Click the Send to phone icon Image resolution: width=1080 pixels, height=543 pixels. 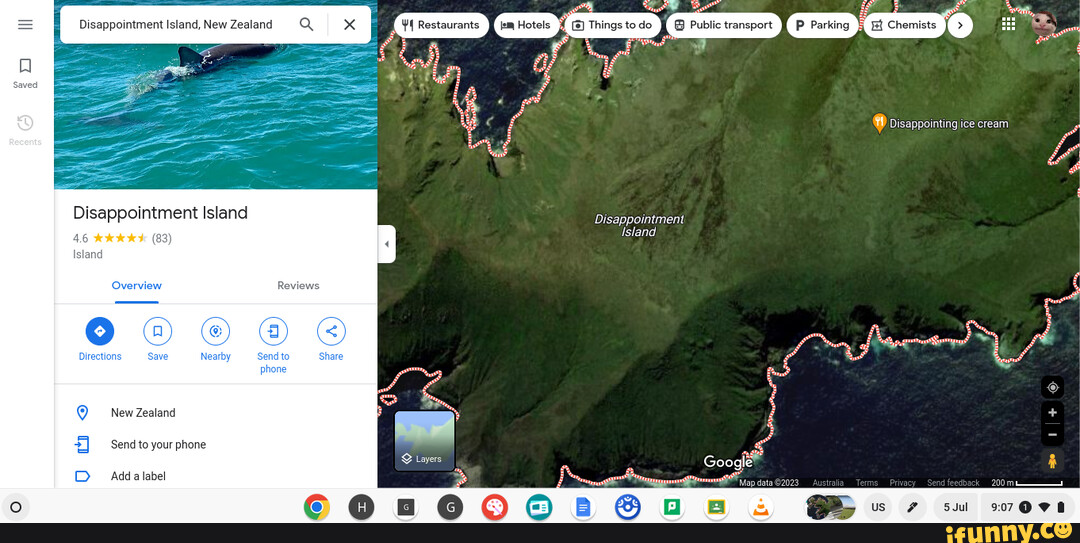click(273, 332)
